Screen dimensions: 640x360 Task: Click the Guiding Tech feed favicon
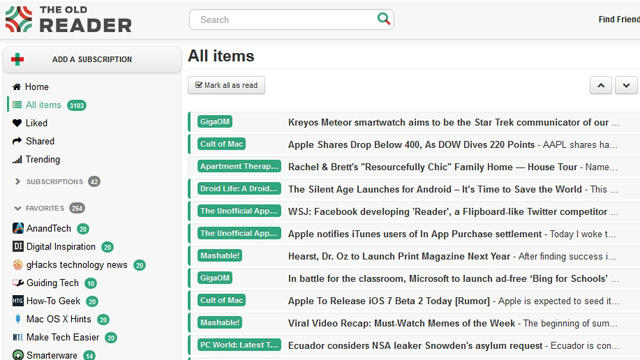click(18, 283)
